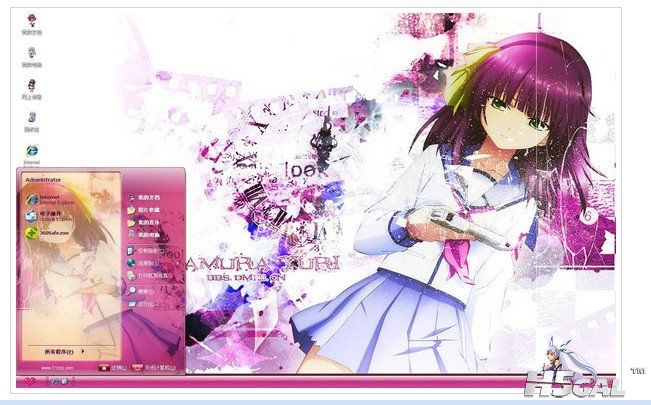This screenshot has height=405, width=651.
Task: Open the 我的文档 icon on the desktop
Action: pos(32,24)
